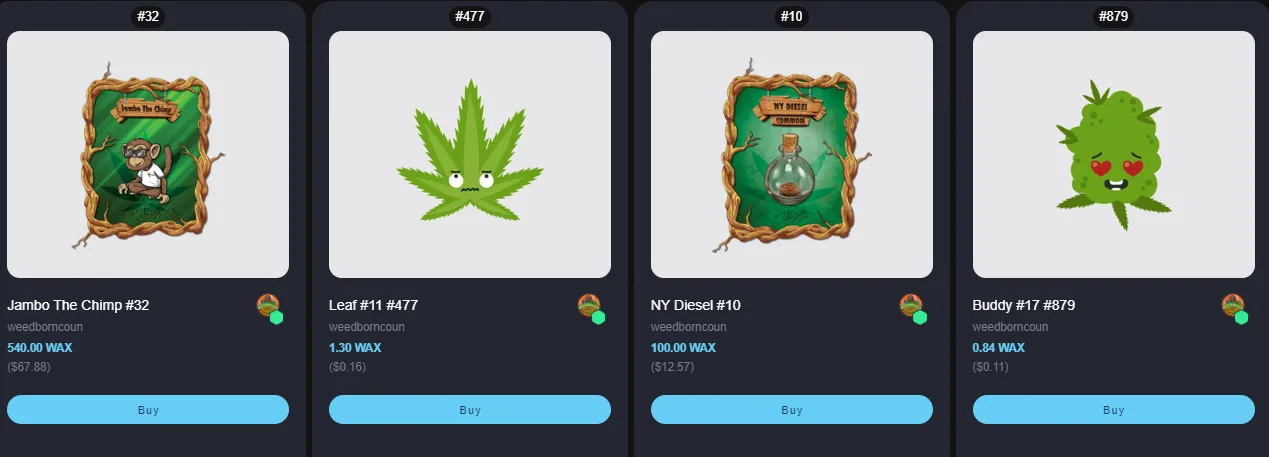This screenshot has width=1269, height=457.
Task: Click the NY Diesel #10 title
Action: tap(696, 305)
